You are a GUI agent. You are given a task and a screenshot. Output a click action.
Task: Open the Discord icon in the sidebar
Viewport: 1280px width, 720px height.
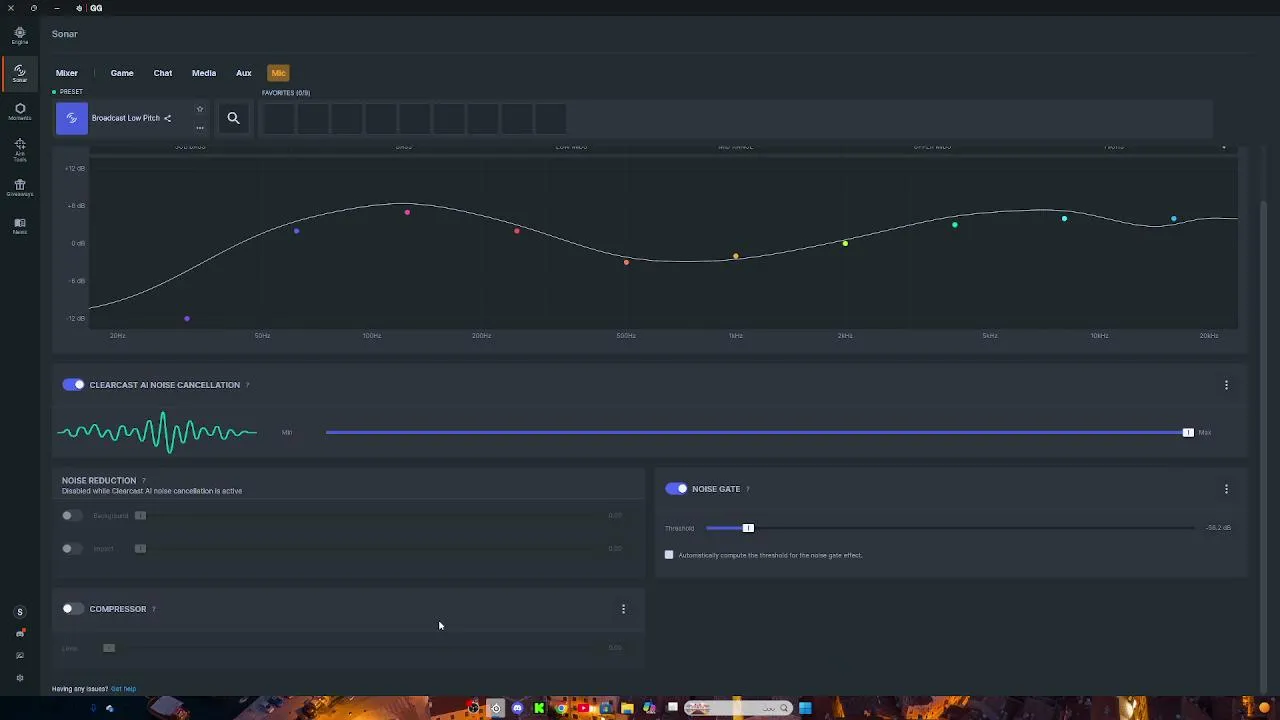pyautogui.click(x=19, y=634)
